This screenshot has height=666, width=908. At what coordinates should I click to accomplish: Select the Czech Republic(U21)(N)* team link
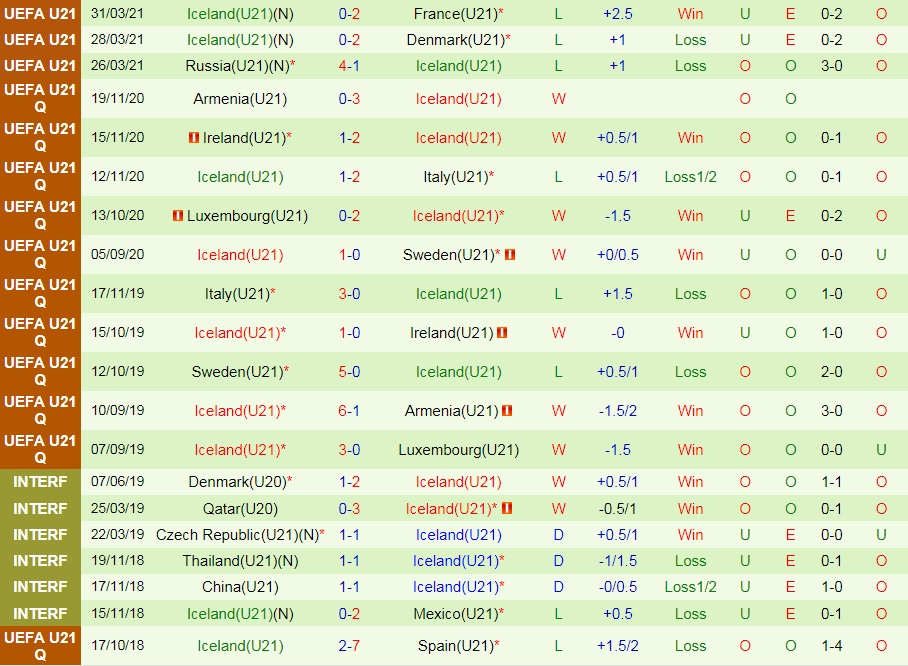tap(240, 534)
